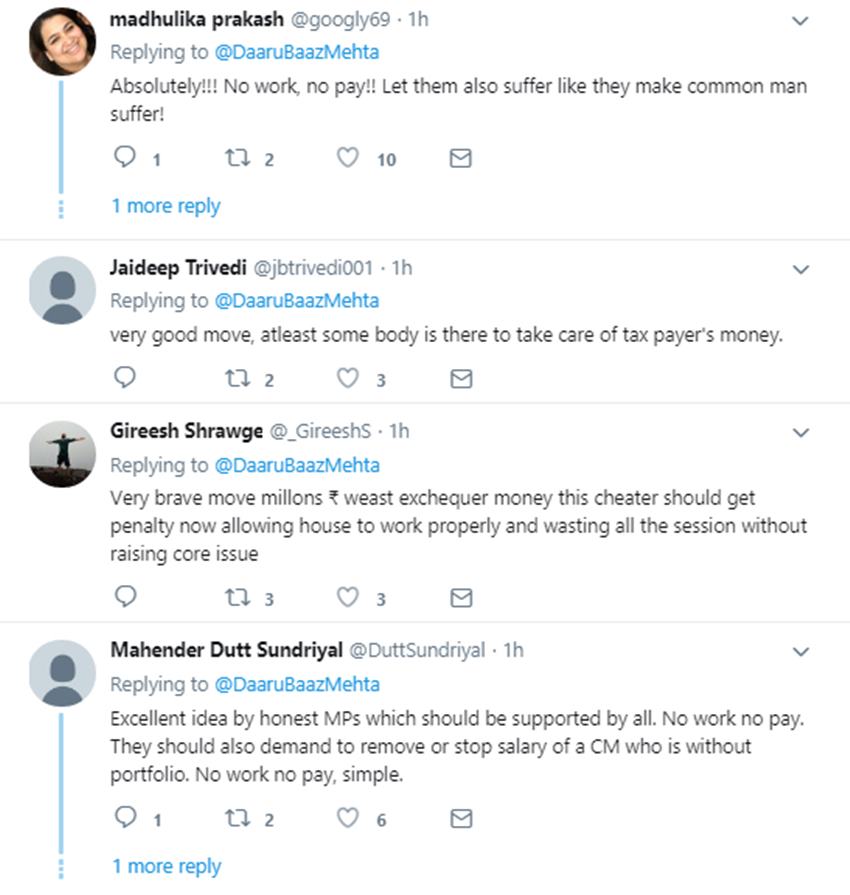Open dropdown menu on Jaideep Trivedi's tweet
This screenshot has width=850, height=895.
click(x=801, y=269)
